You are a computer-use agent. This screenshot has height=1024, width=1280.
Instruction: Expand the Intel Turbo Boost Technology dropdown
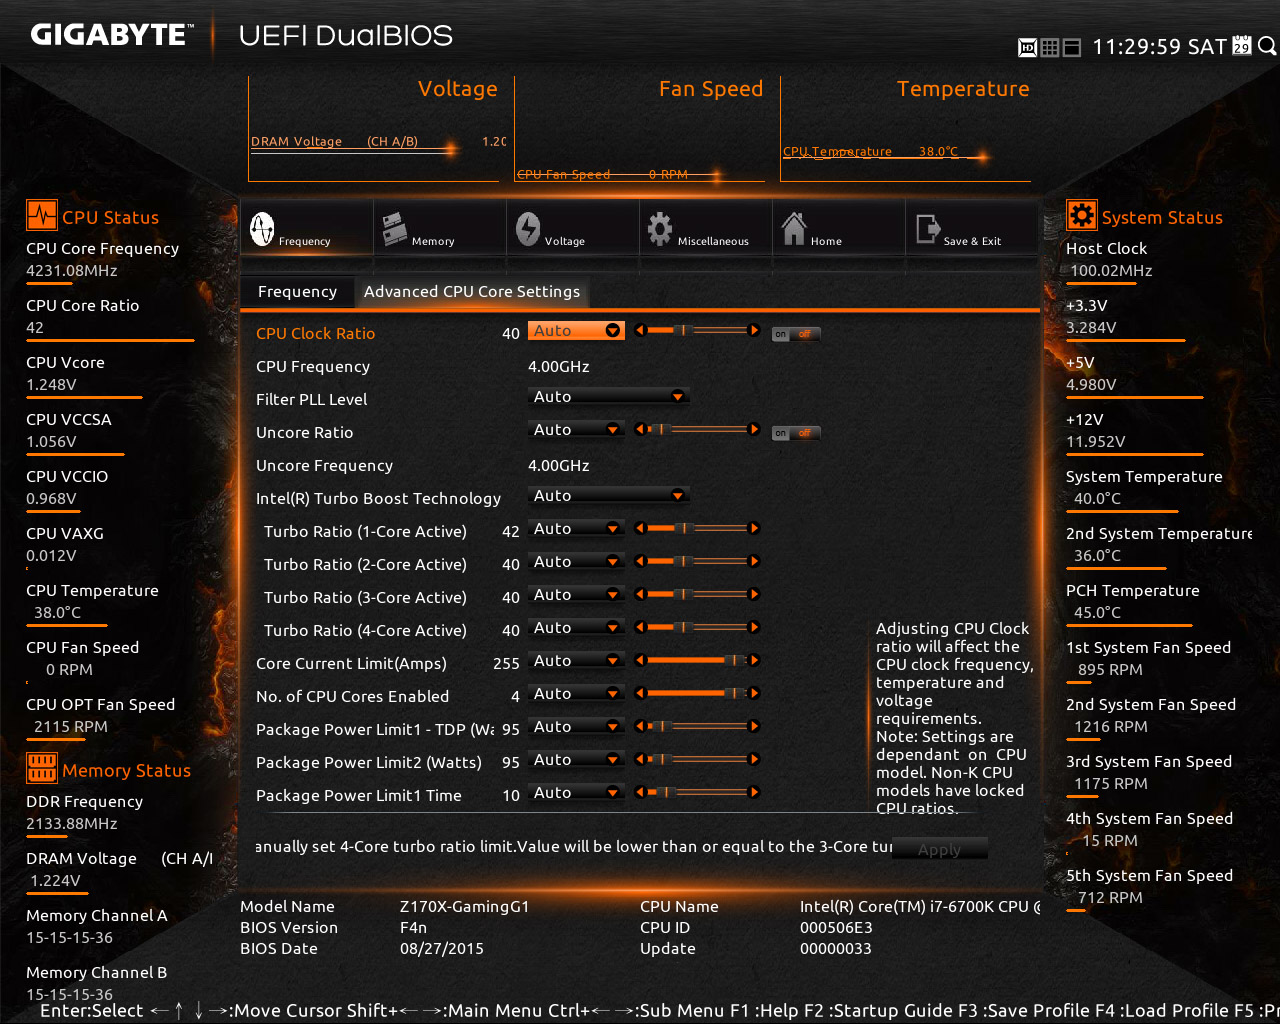click(608, 496)
